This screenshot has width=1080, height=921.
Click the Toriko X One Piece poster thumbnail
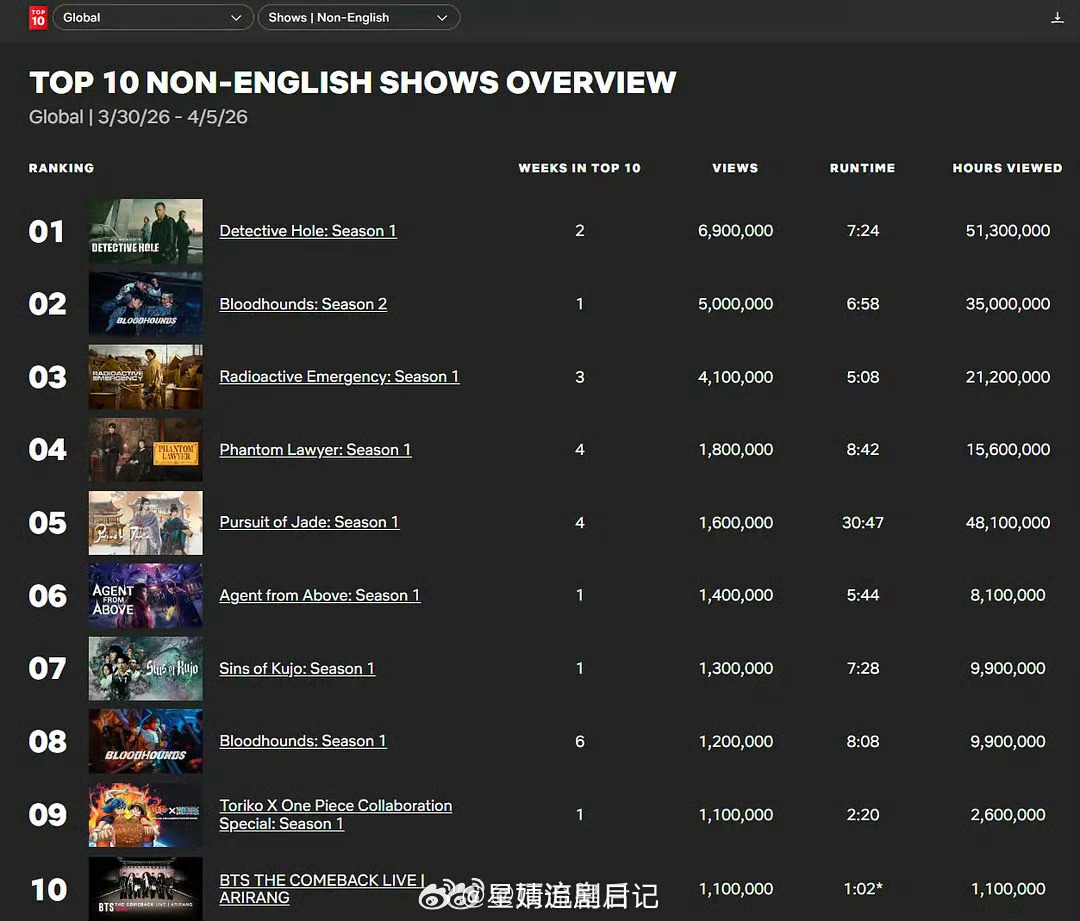[145, 814]
